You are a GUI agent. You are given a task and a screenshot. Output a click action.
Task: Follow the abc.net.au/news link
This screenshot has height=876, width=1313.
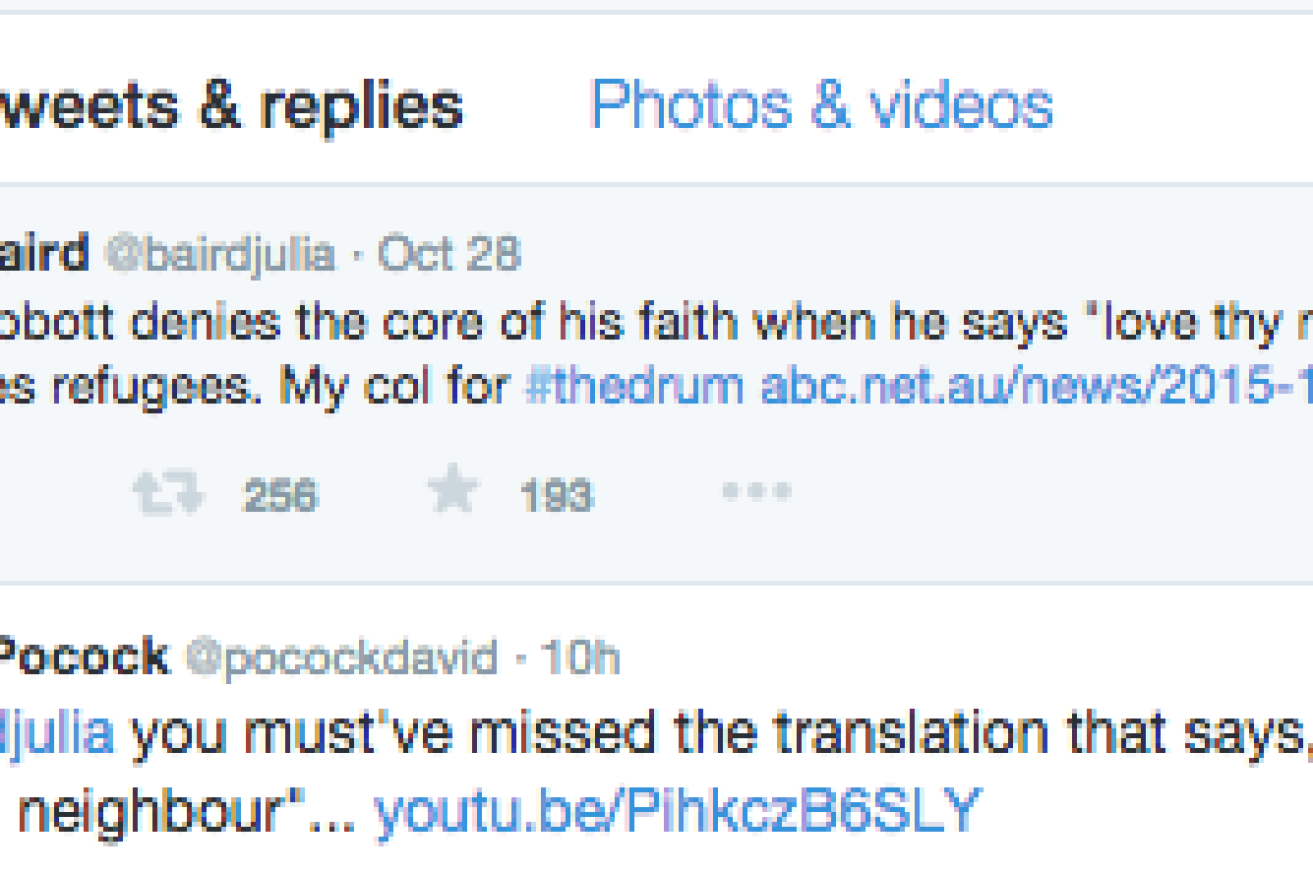coord(1036,386)
